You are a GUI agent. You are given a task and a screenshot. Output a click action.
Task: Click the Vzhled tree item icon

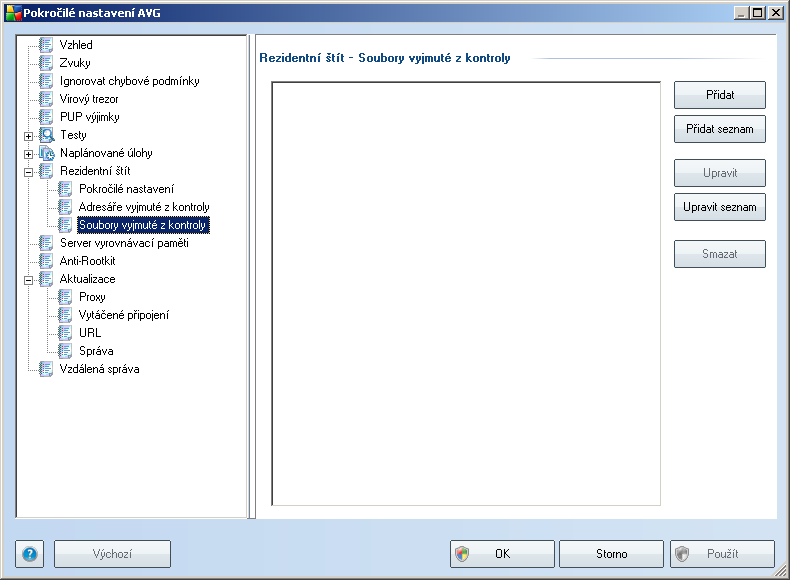pos(46,45)
